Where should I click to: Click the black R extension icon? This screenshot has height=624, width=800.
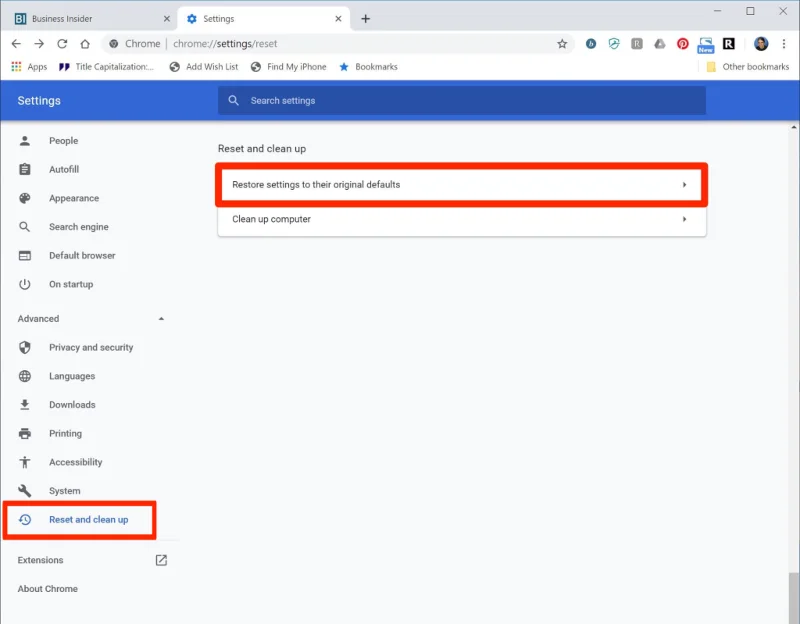(x=729, y=44)
